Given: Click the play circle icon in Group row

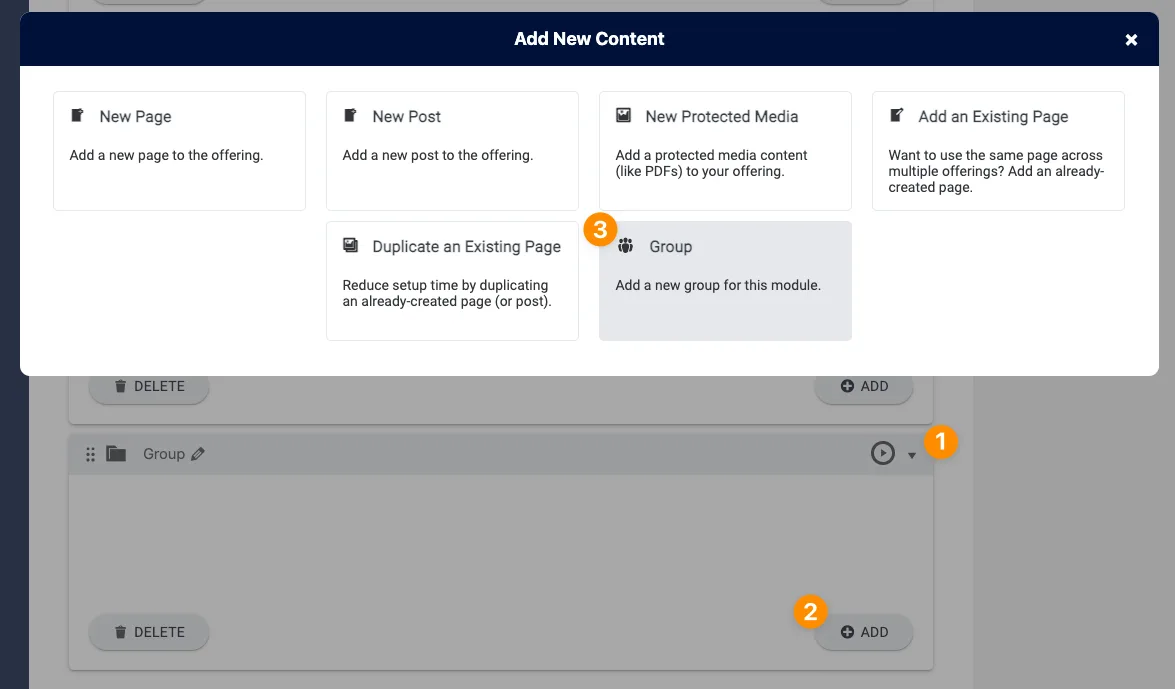Looking at the screenshot, I should (883, 453).
